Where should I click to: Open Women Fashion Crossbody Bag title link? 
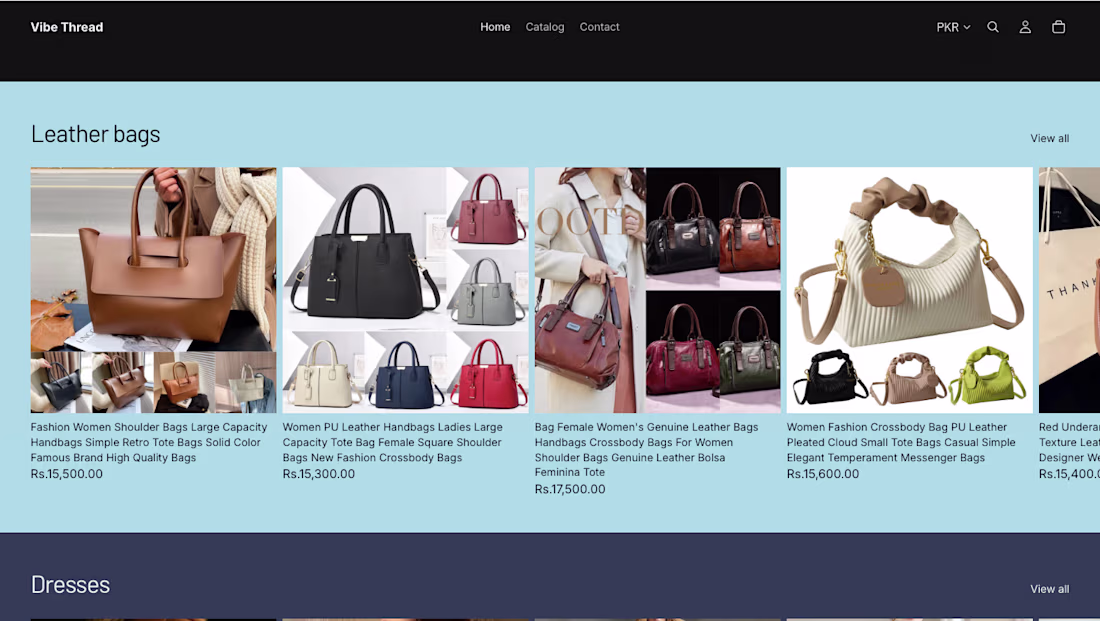(901, 442)
